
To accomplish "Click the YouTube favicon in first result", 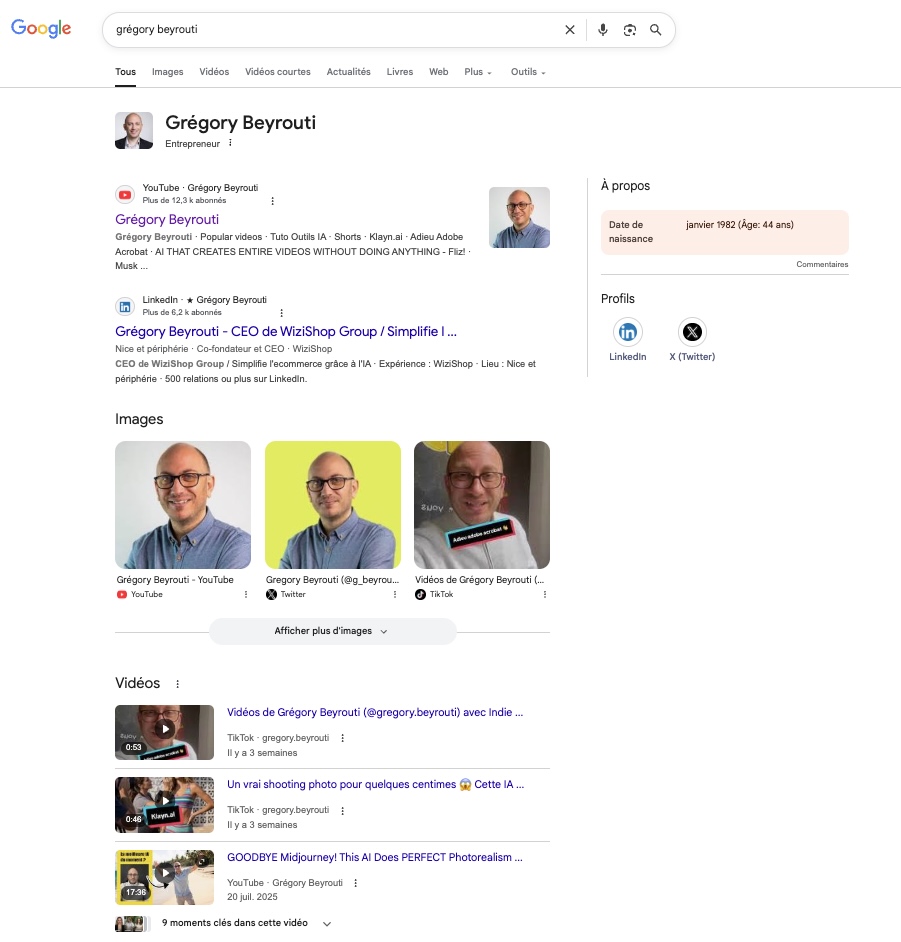I will click(125, 194).
